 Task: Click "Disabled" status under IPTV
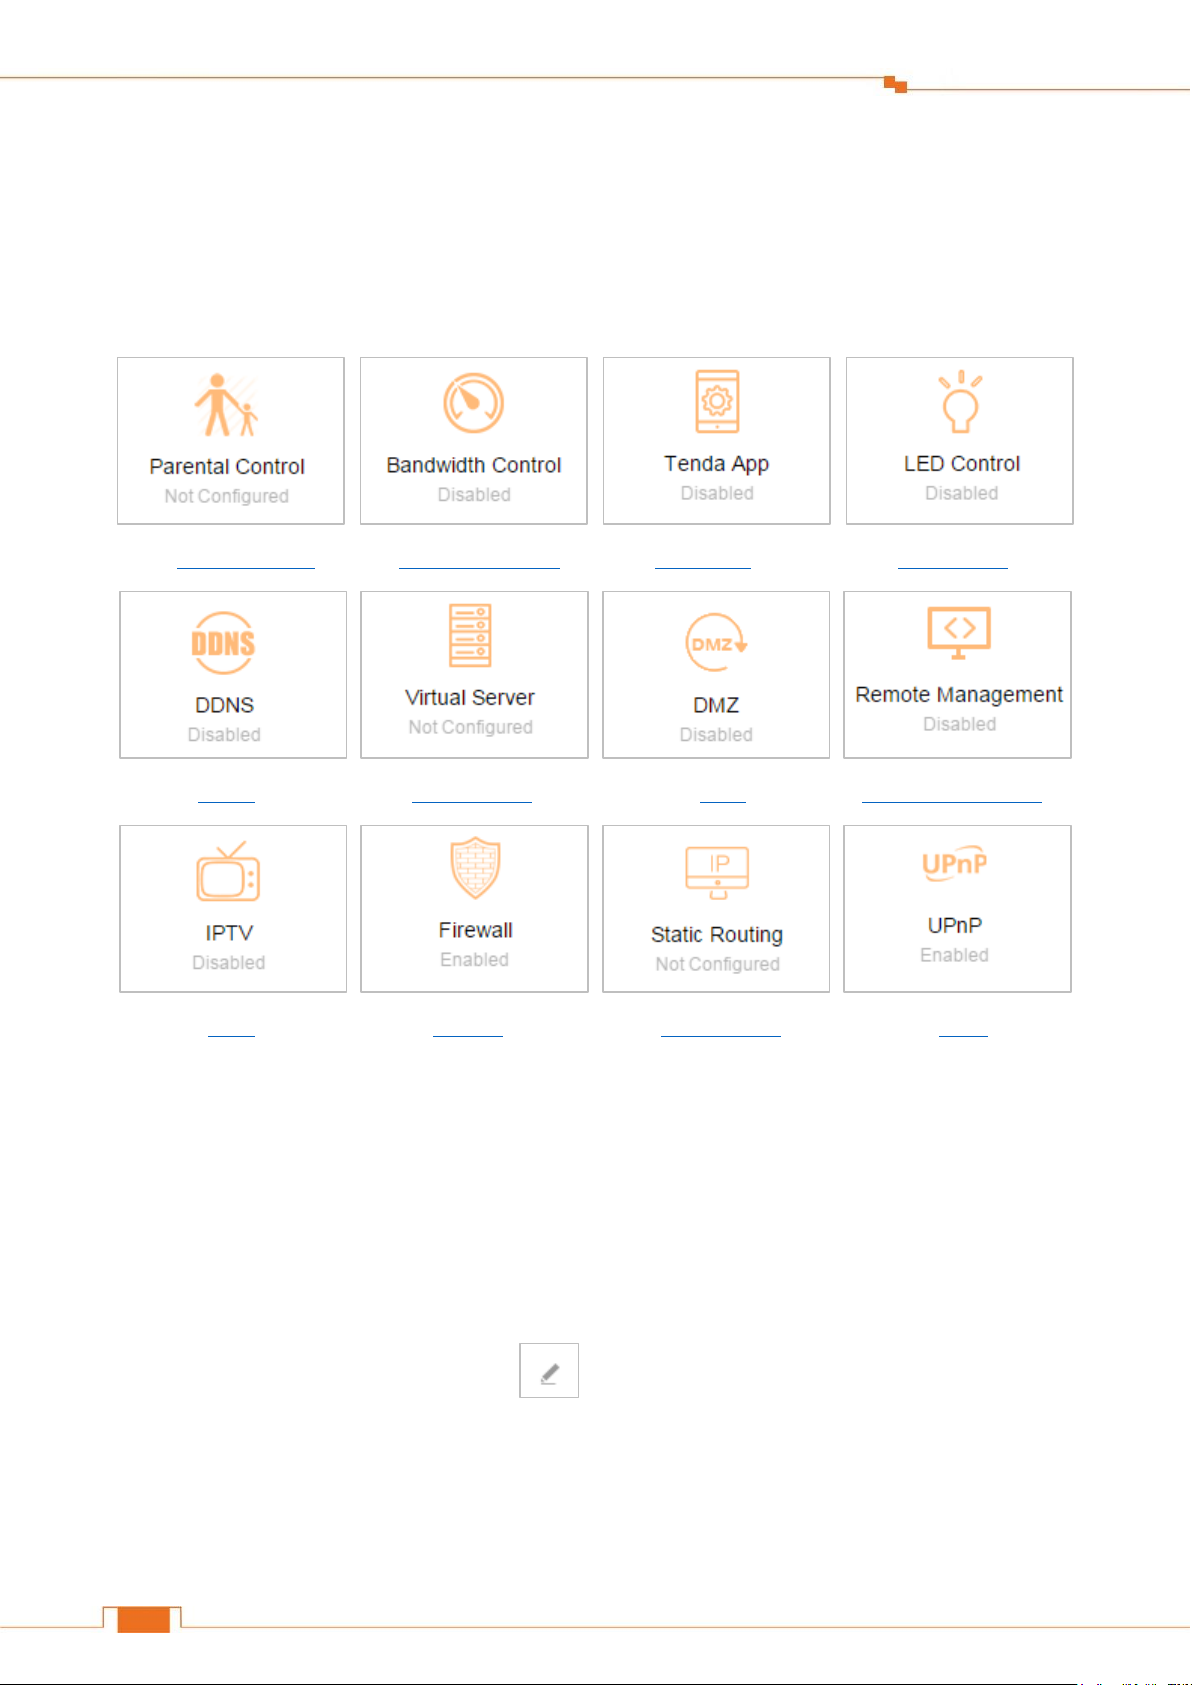click(x=229, y=962)
